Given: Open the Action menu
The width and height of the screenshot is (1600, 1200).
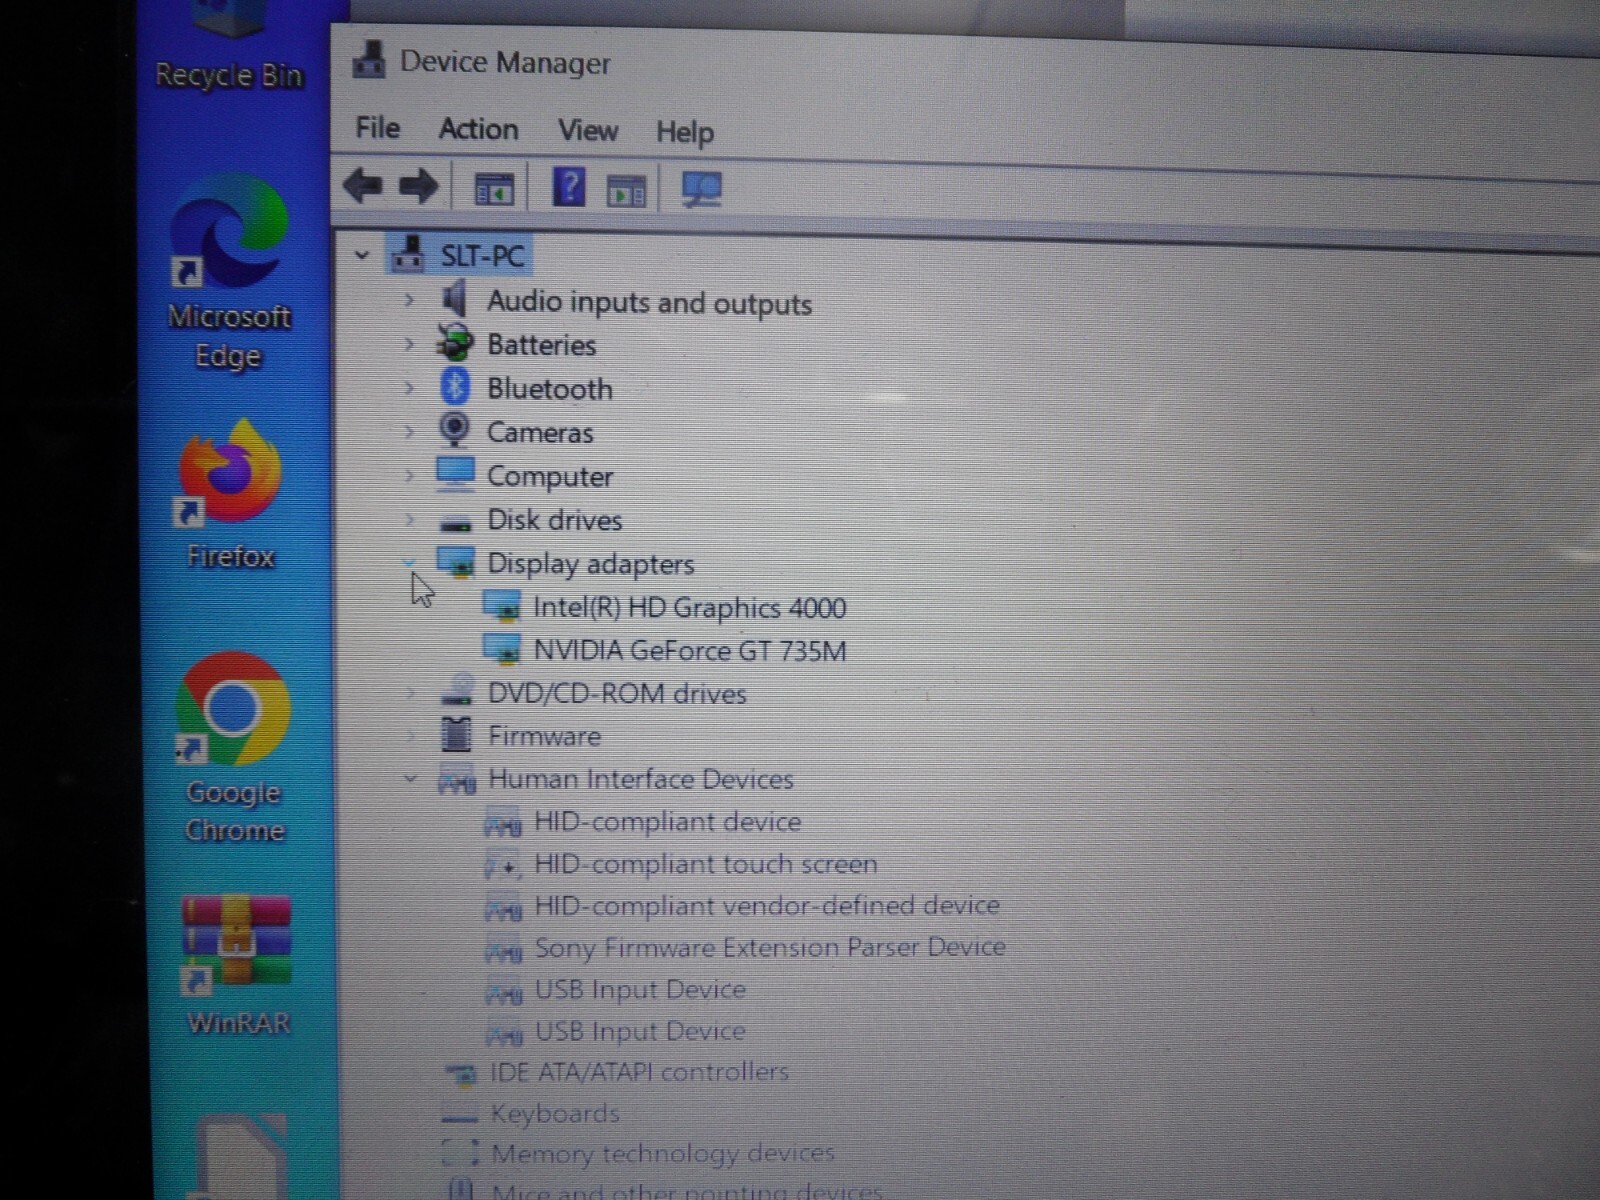Looking at the screenshot, I should 479,129.
